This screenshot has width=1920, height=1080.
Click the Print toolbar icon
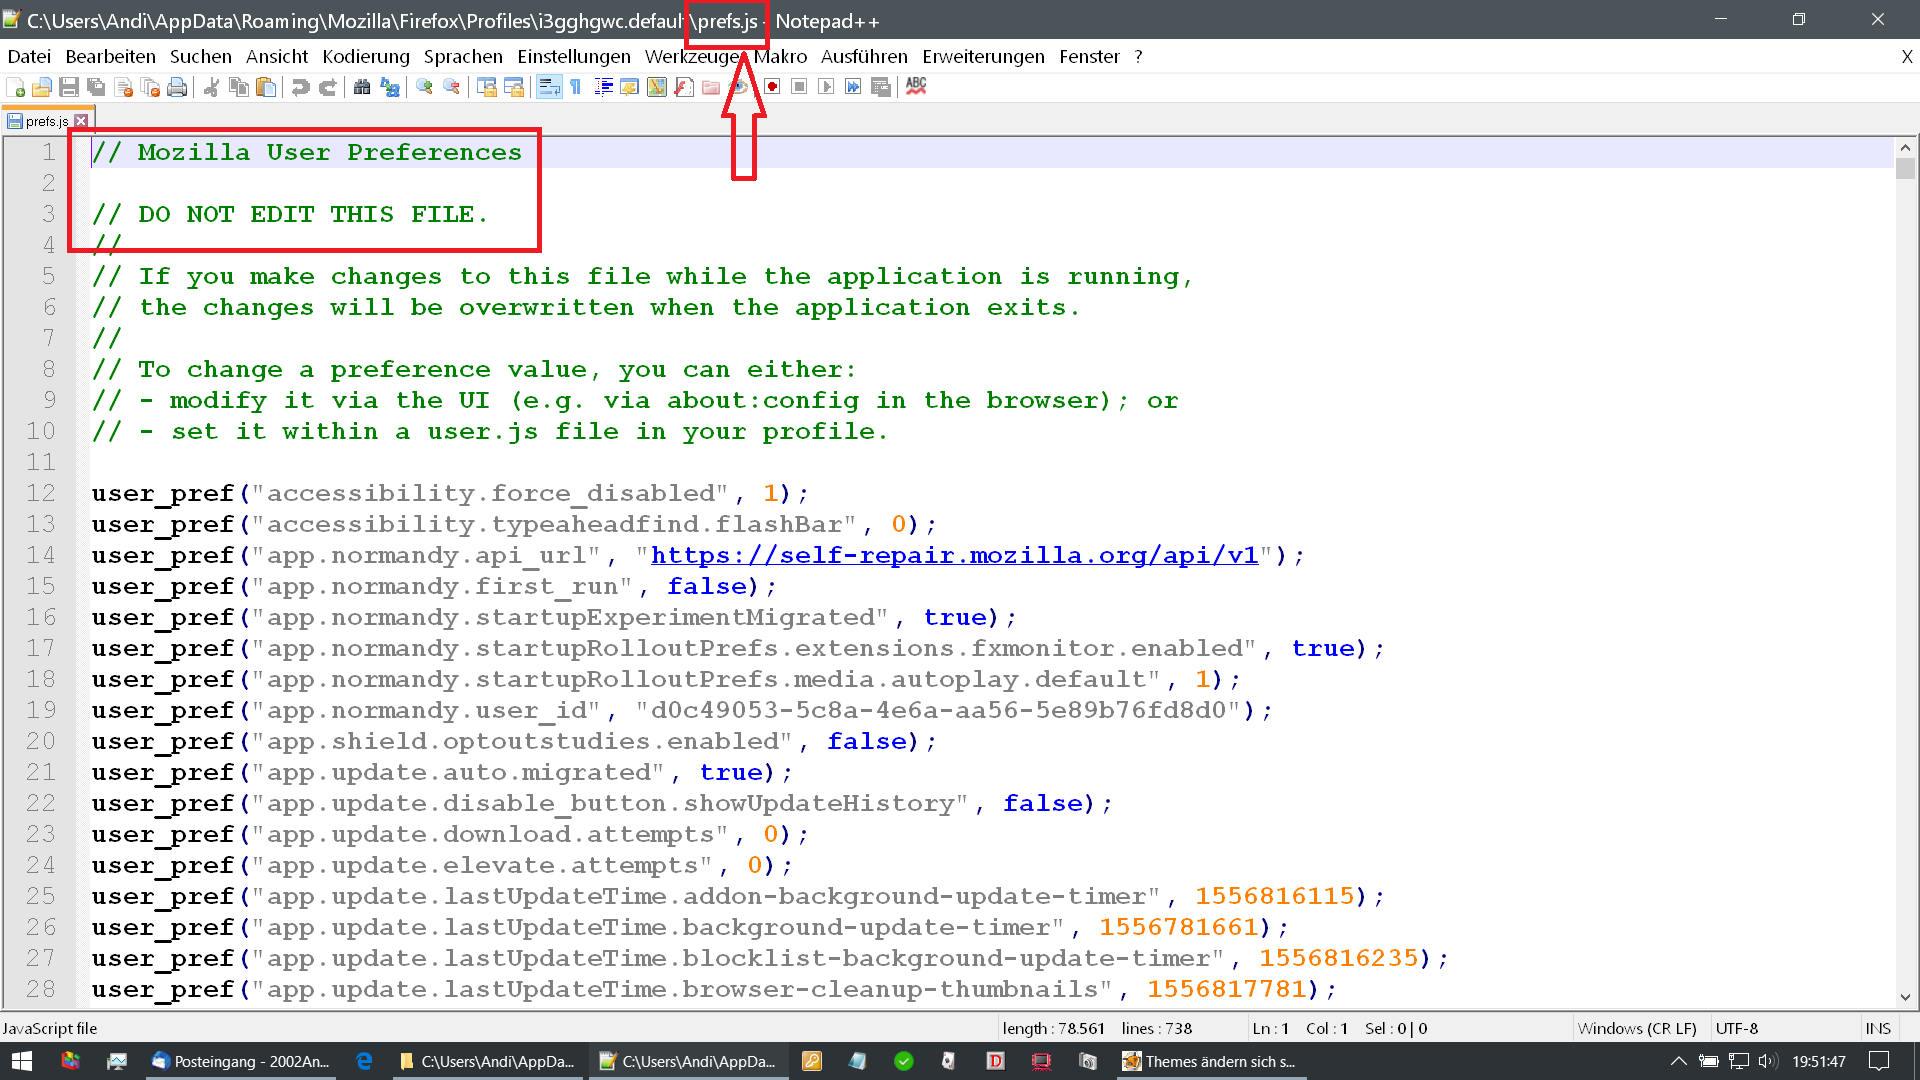click(x=177, y=88)
